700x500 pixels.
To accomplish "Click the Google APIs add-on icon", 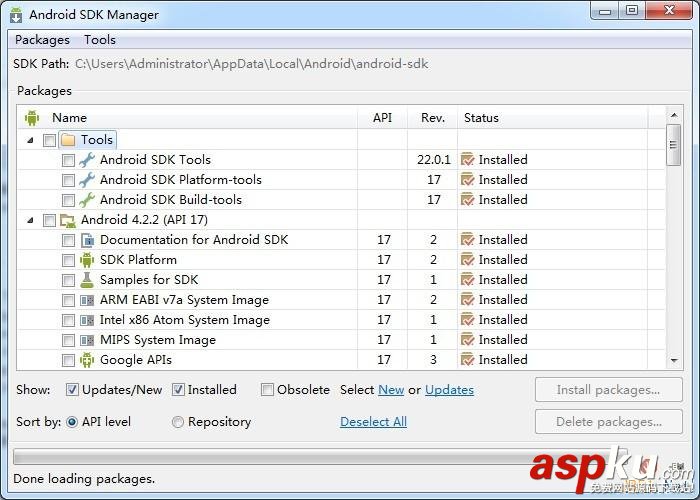I will click(x=87, y=360).
